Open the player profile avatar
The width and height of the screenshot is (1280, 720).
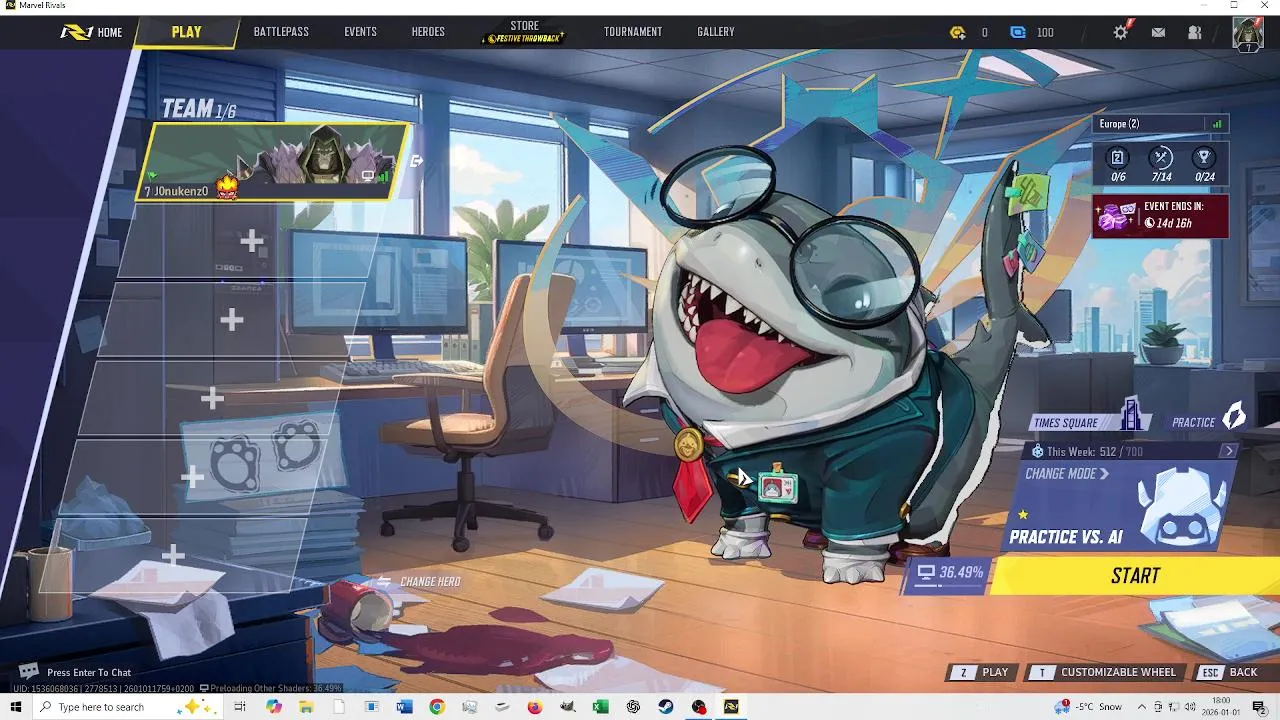point(1247,33)
